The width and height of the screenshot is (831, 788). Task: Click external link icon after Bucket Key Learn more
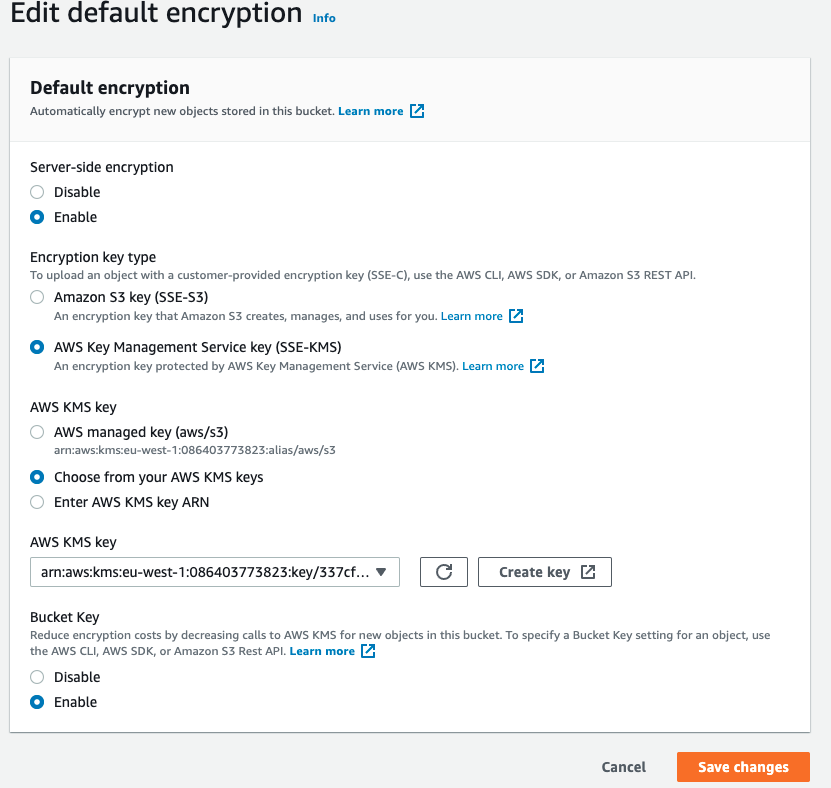(x=368, y=651)
